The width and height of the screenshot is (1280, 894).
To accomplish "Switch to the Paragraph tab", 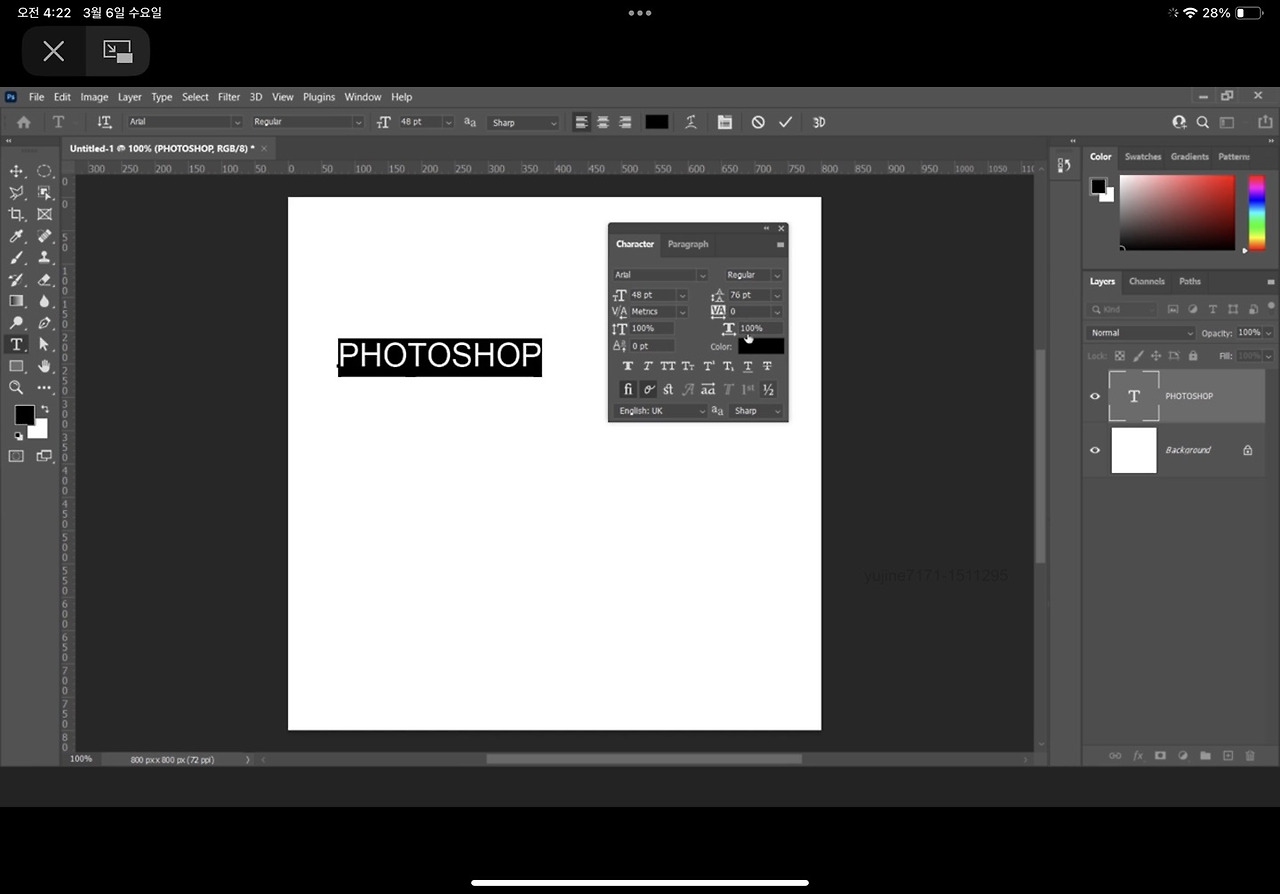I will click(688, 244).
